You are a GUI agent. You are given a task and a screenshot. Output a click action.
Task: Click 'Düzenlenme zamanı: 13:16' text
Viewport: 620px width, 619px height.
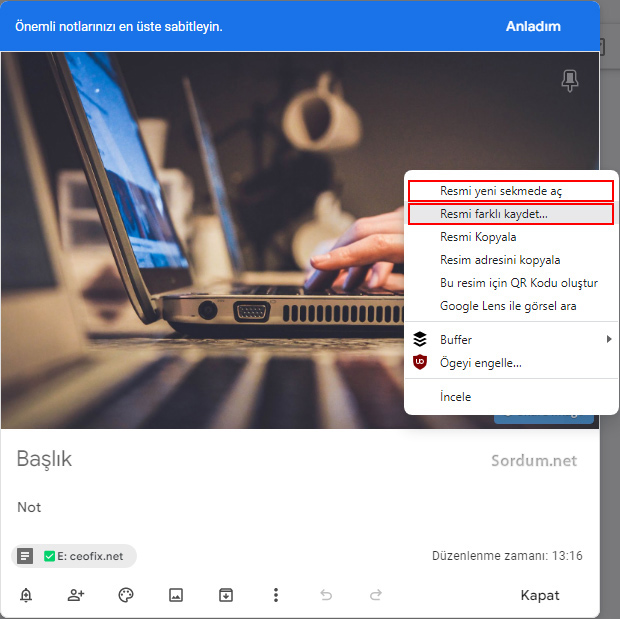507,556
